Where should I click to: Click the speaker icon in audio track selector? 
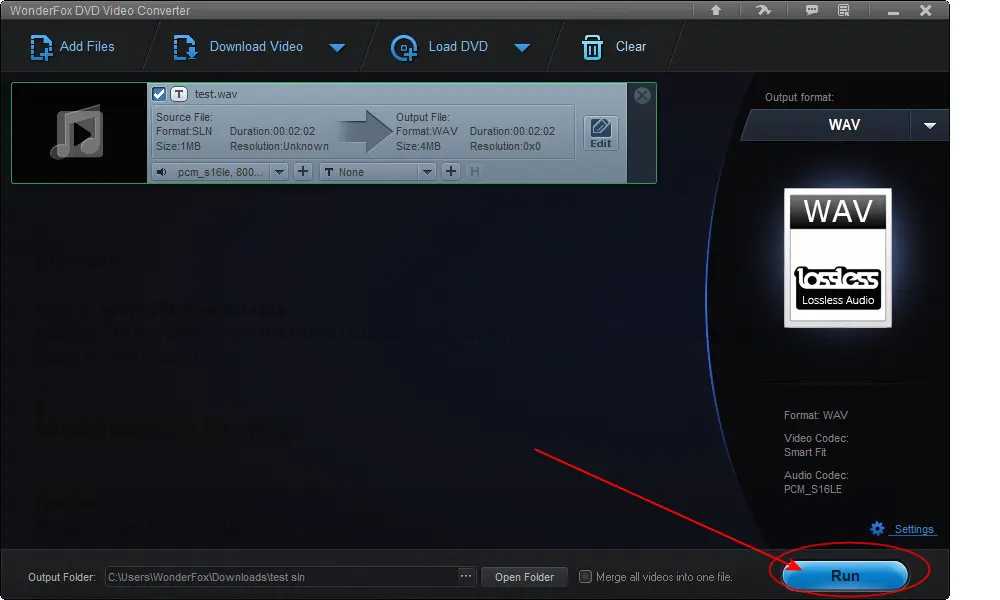162,172
